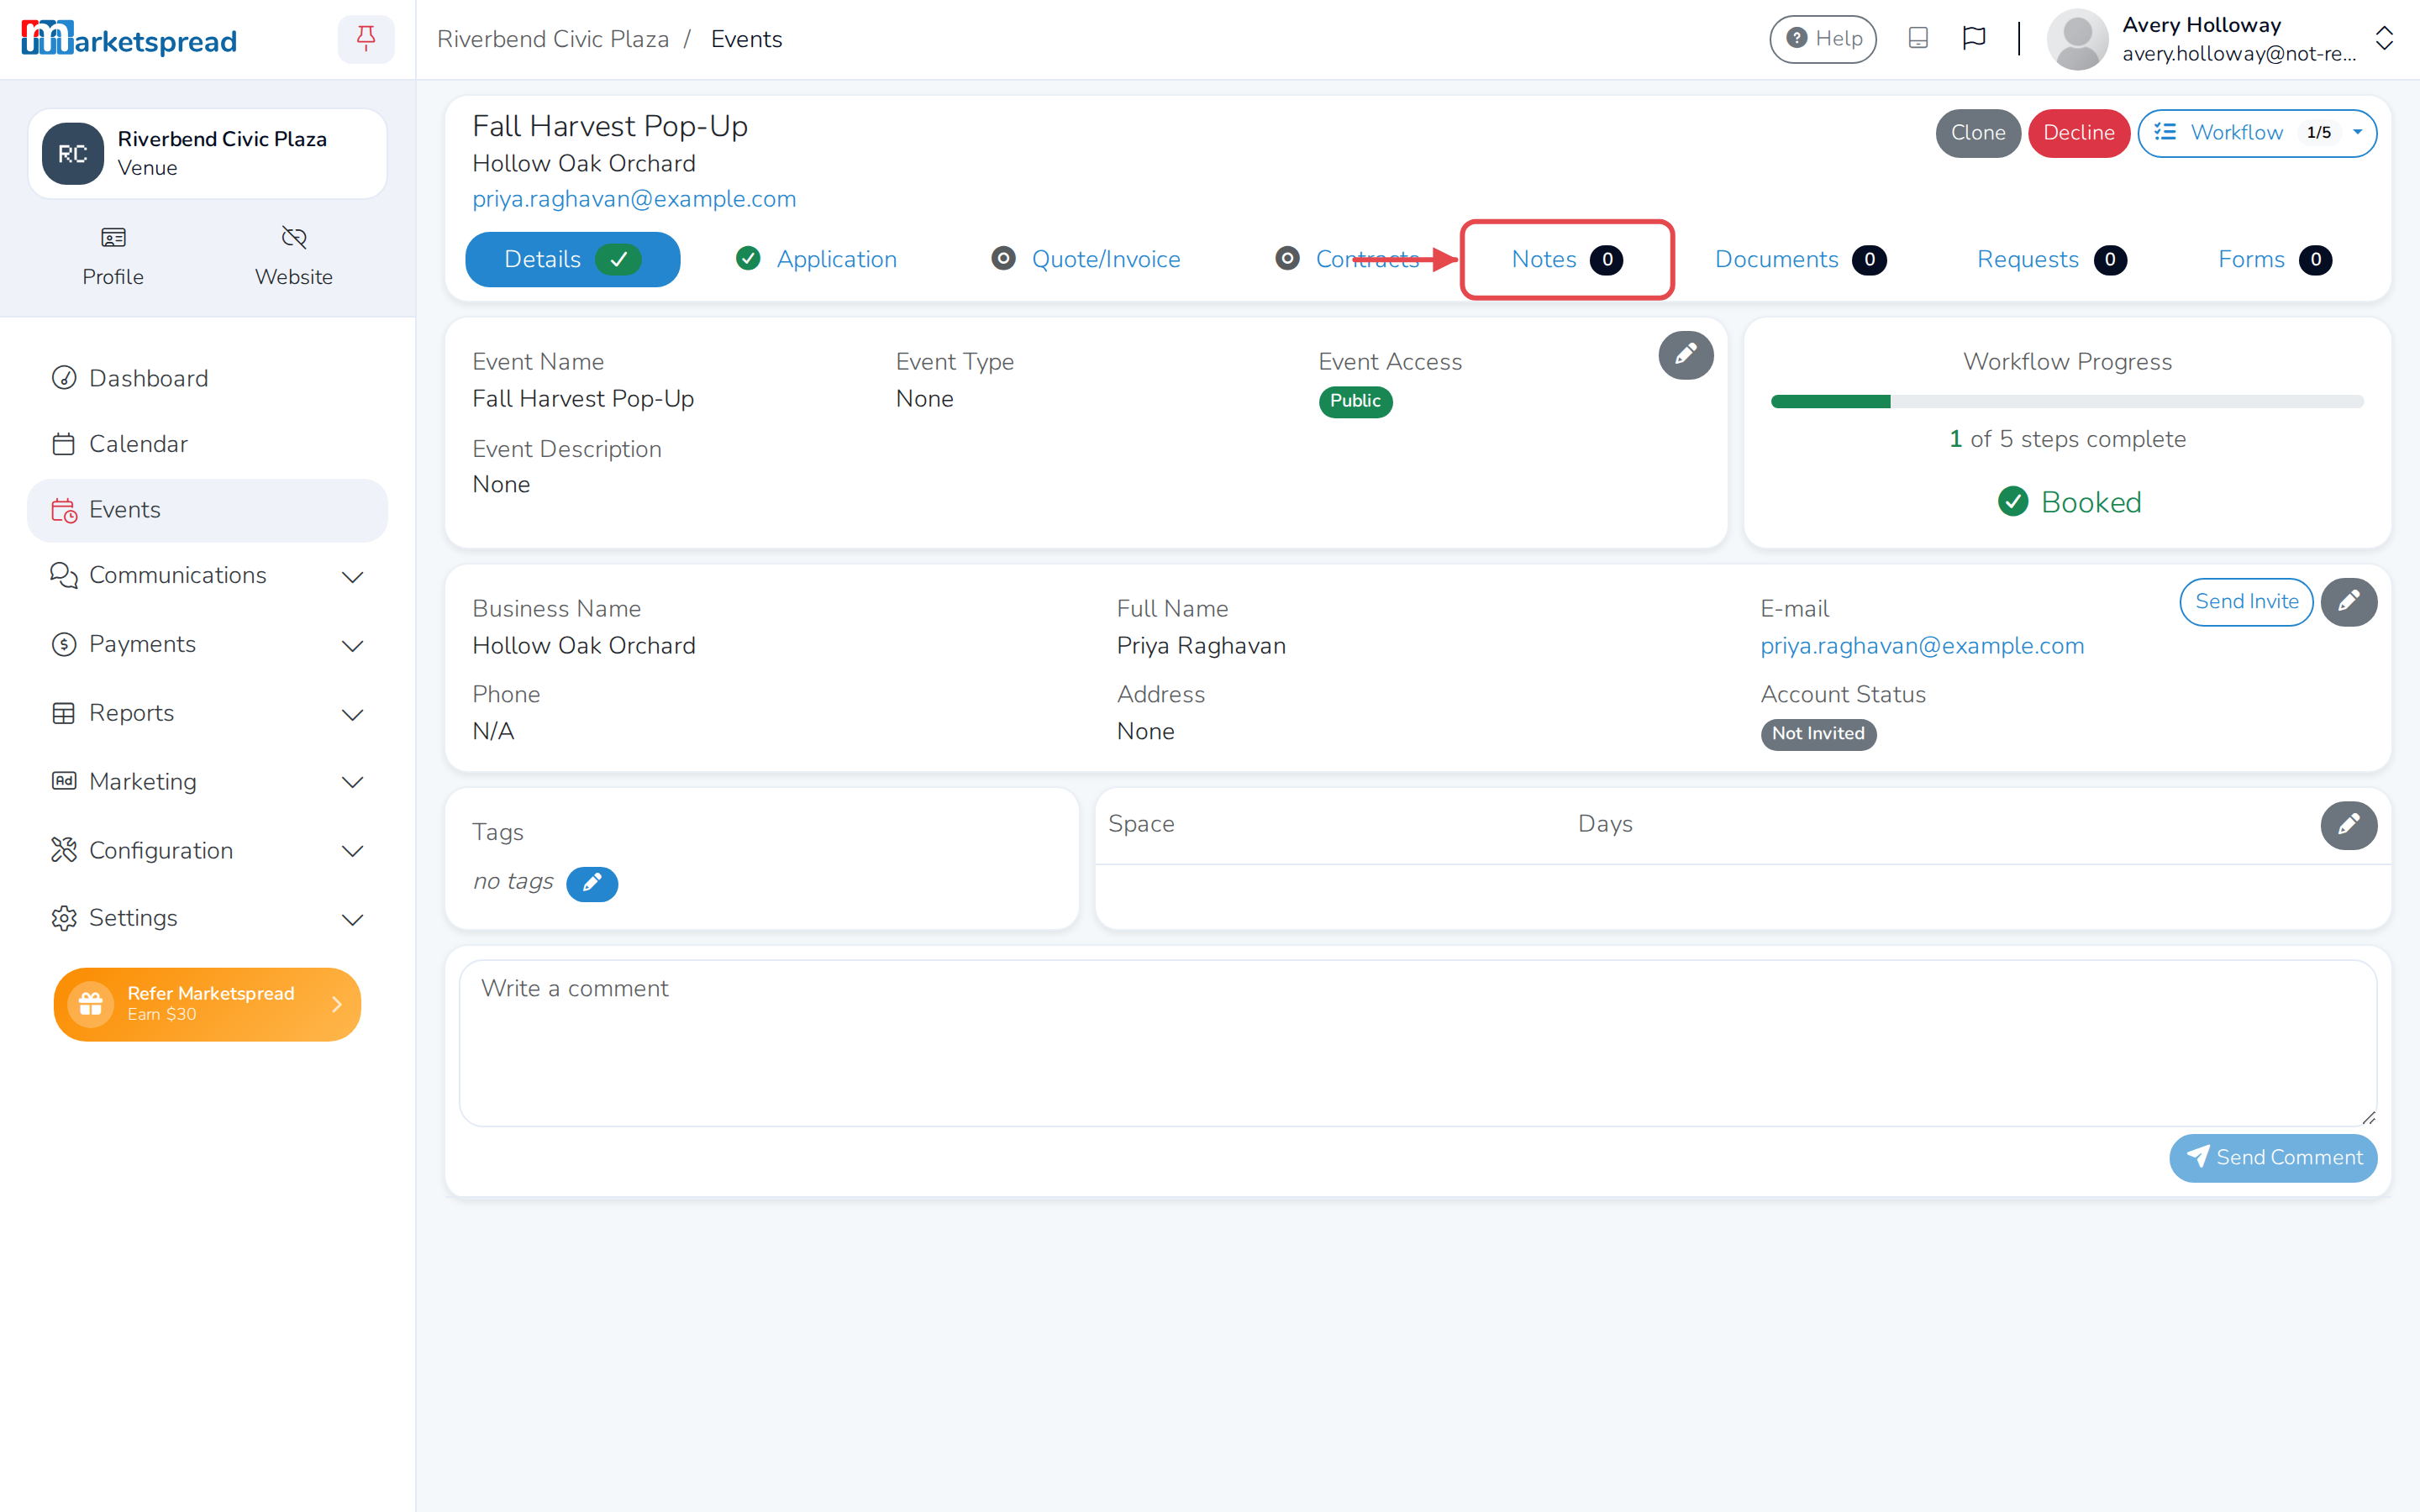This screenshot has height=1512, width=2420.
Task: Click the Clone button
Action: (x=1977, y=133)
